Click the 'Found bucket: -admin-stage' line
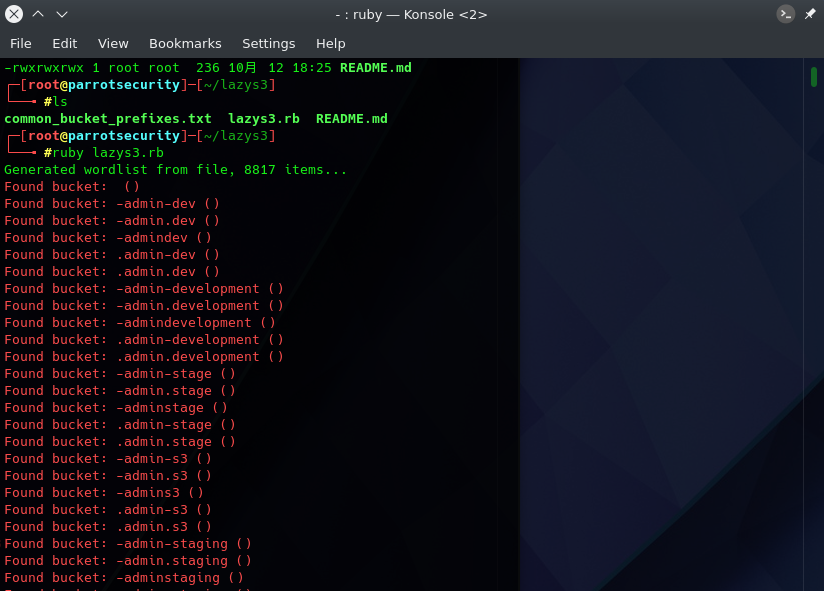This screenshot has height=591, width=824. (x=120, y=374)
